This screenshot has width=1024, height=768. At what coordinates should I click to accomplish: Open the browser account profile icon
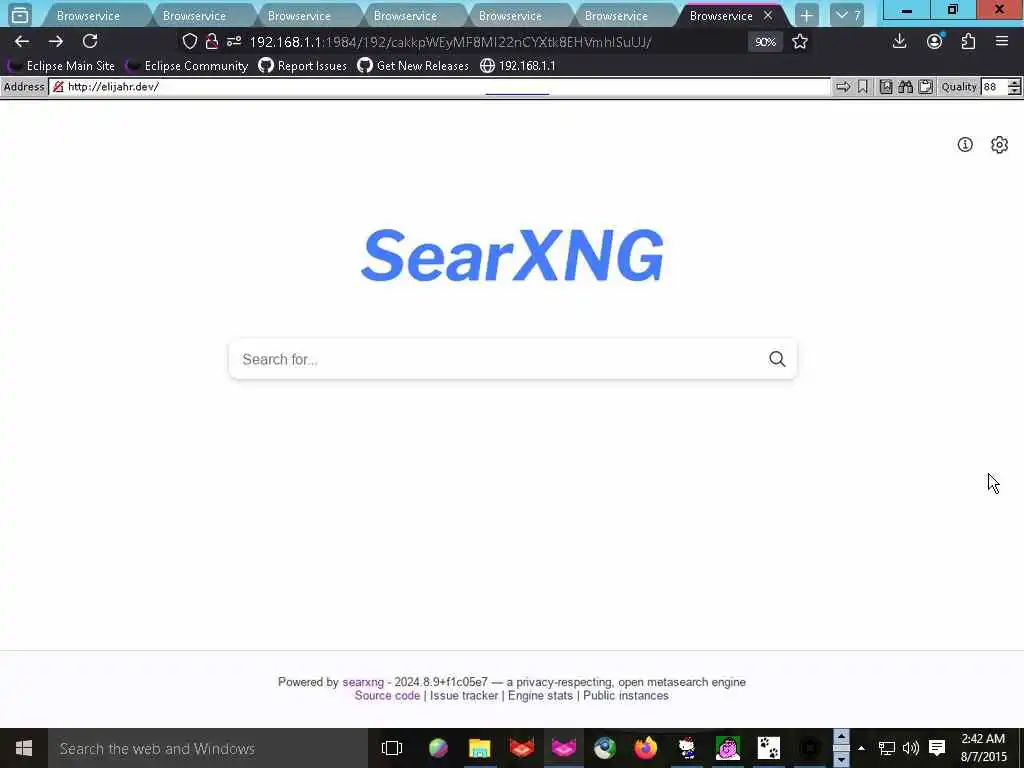click(x=935, y=42)
